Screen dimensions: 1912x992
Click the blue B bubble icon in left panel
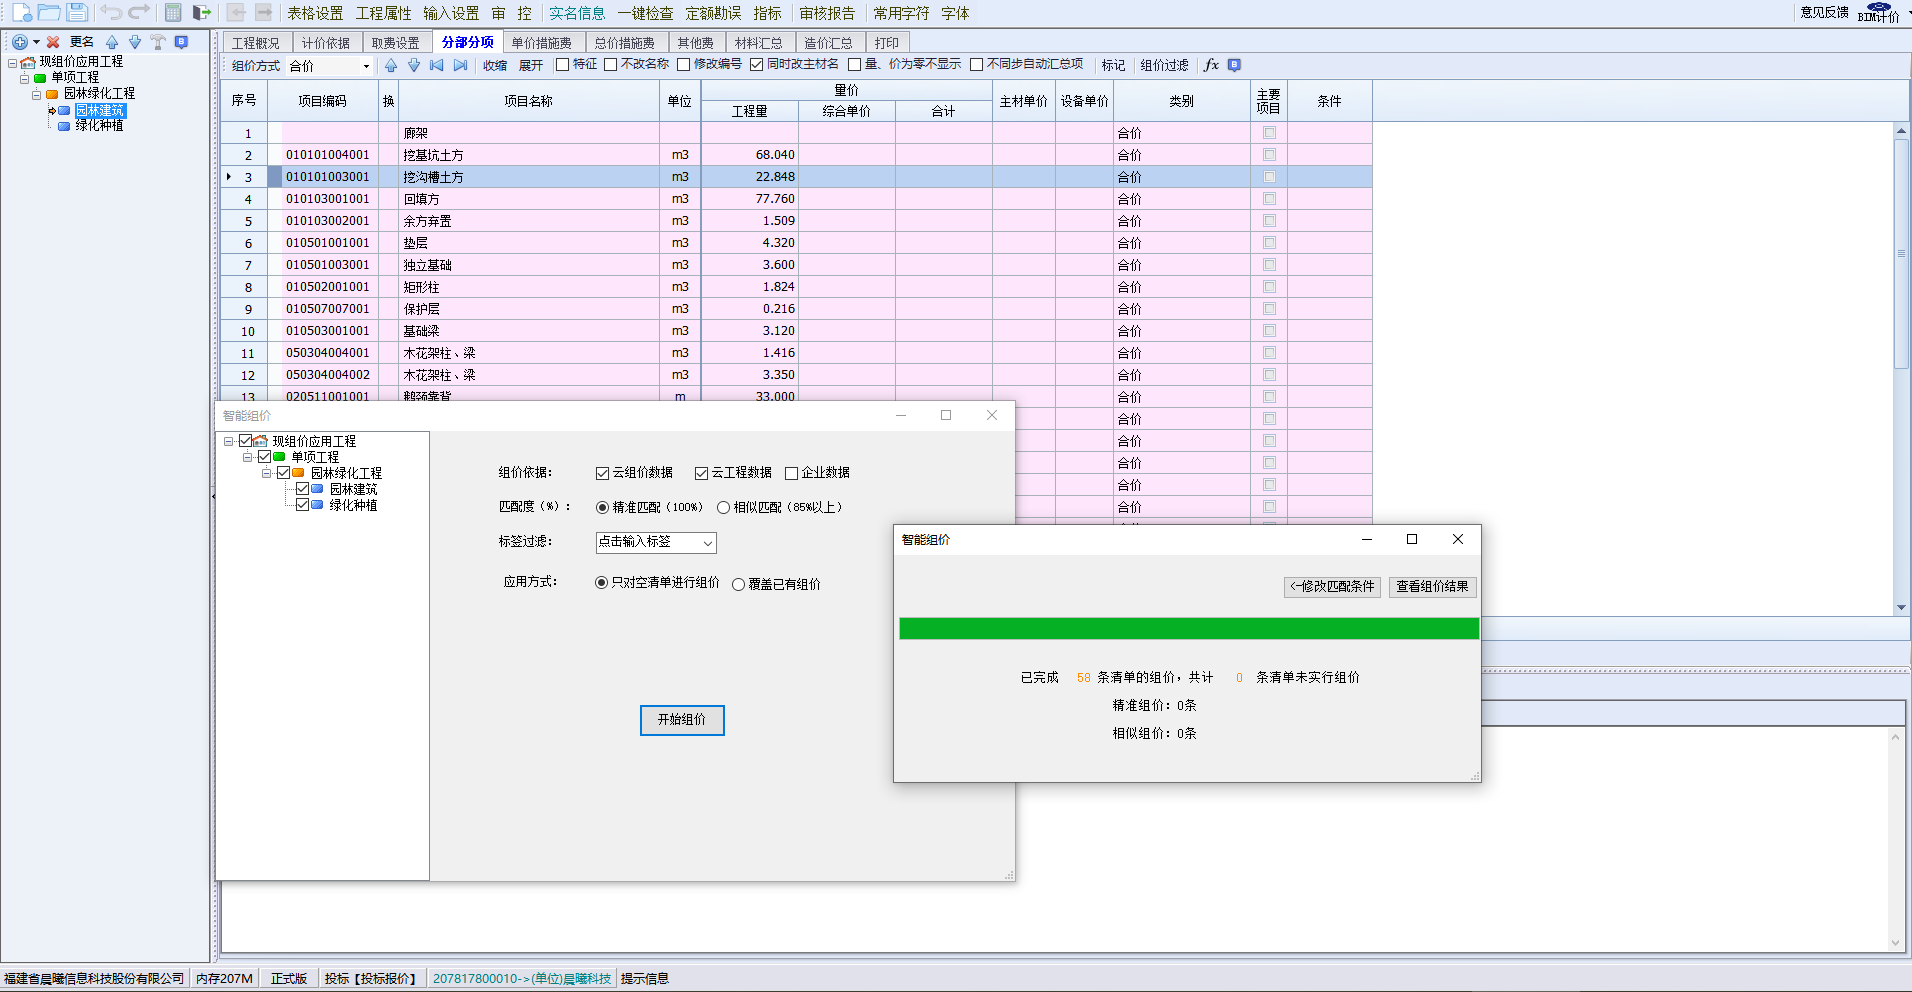tap(181, 42)
